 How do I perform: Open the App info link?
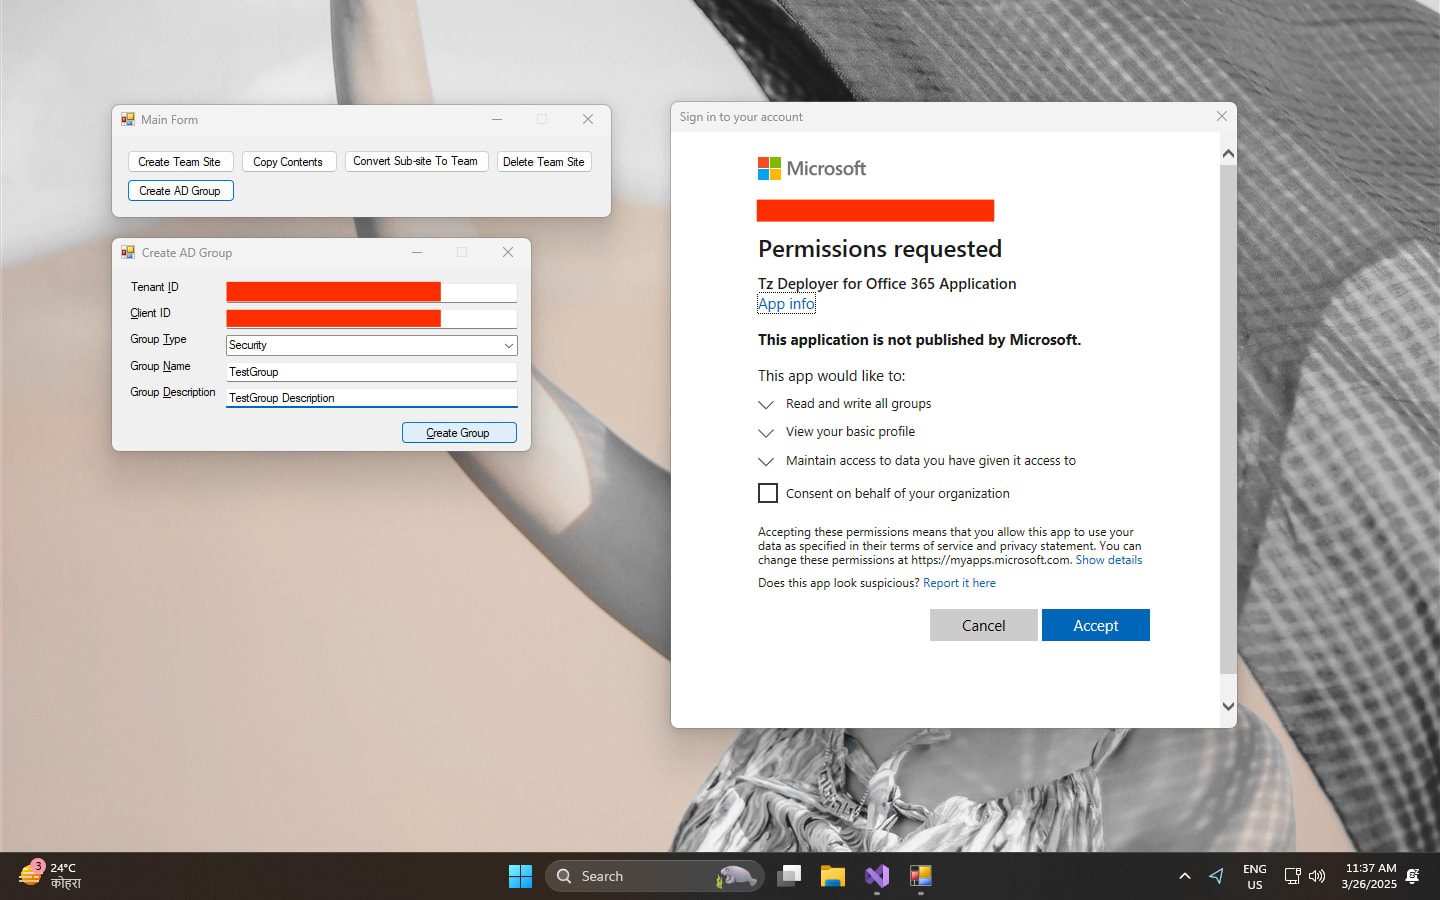point(786,304)
